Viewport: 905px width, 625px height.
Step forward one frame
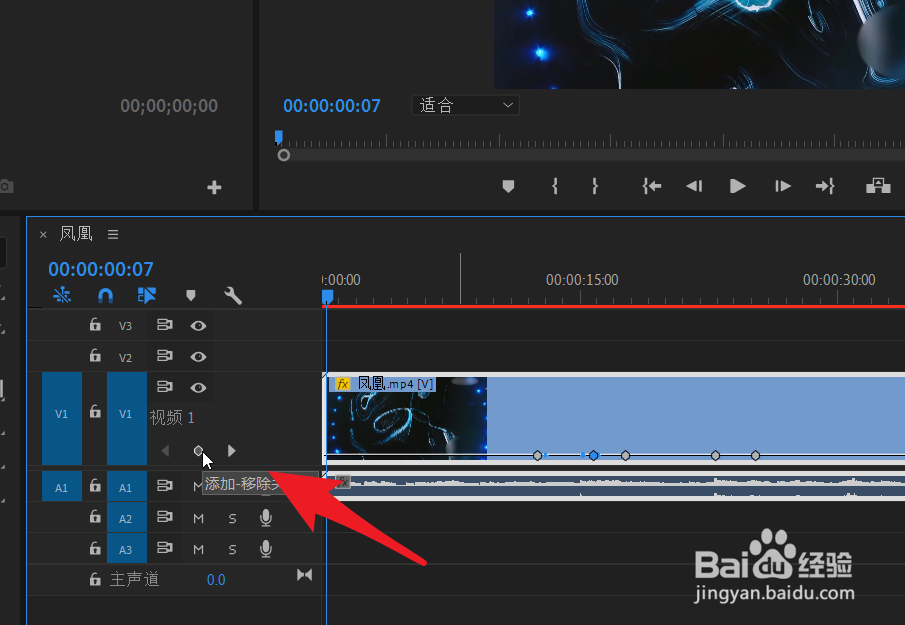click(783, 186)
